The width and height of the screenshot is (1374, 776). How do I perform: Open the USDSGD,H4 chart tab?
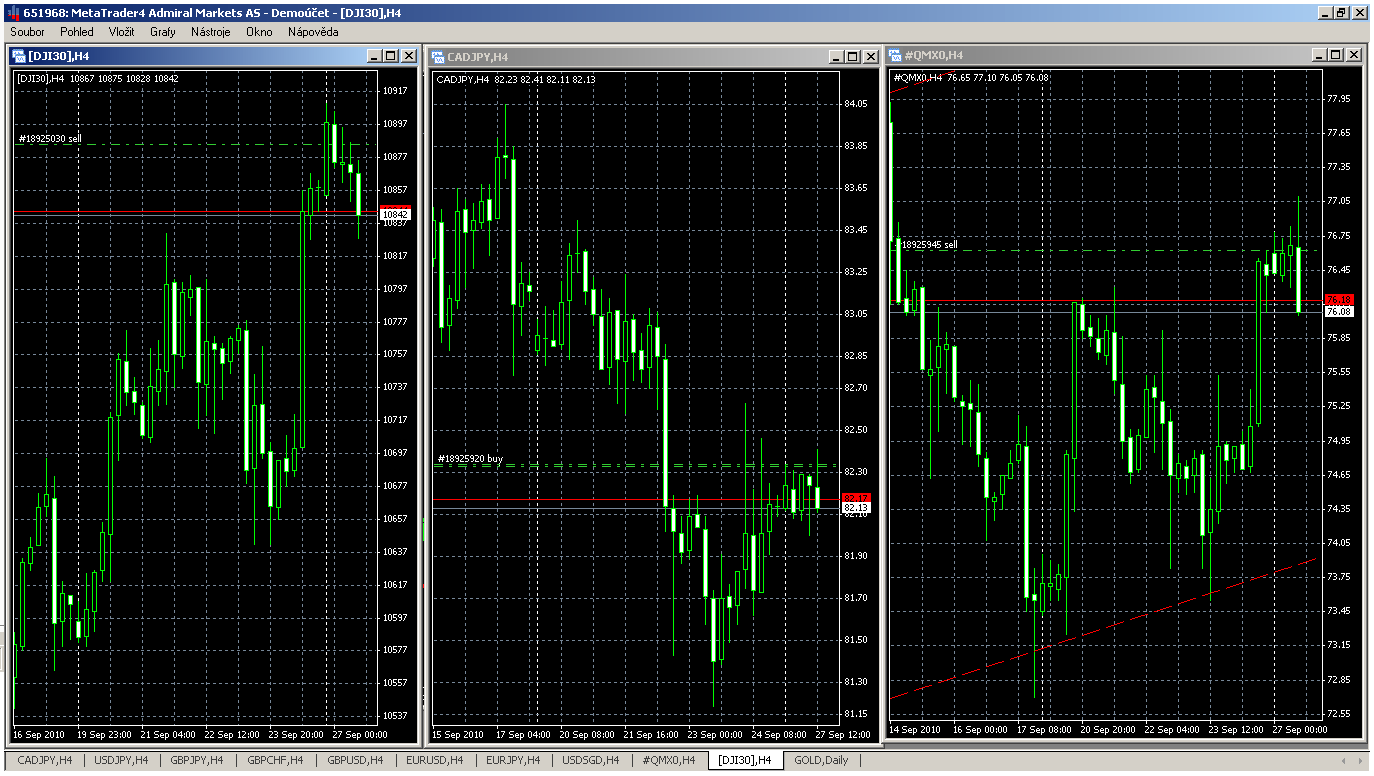(x=590, y=761)
